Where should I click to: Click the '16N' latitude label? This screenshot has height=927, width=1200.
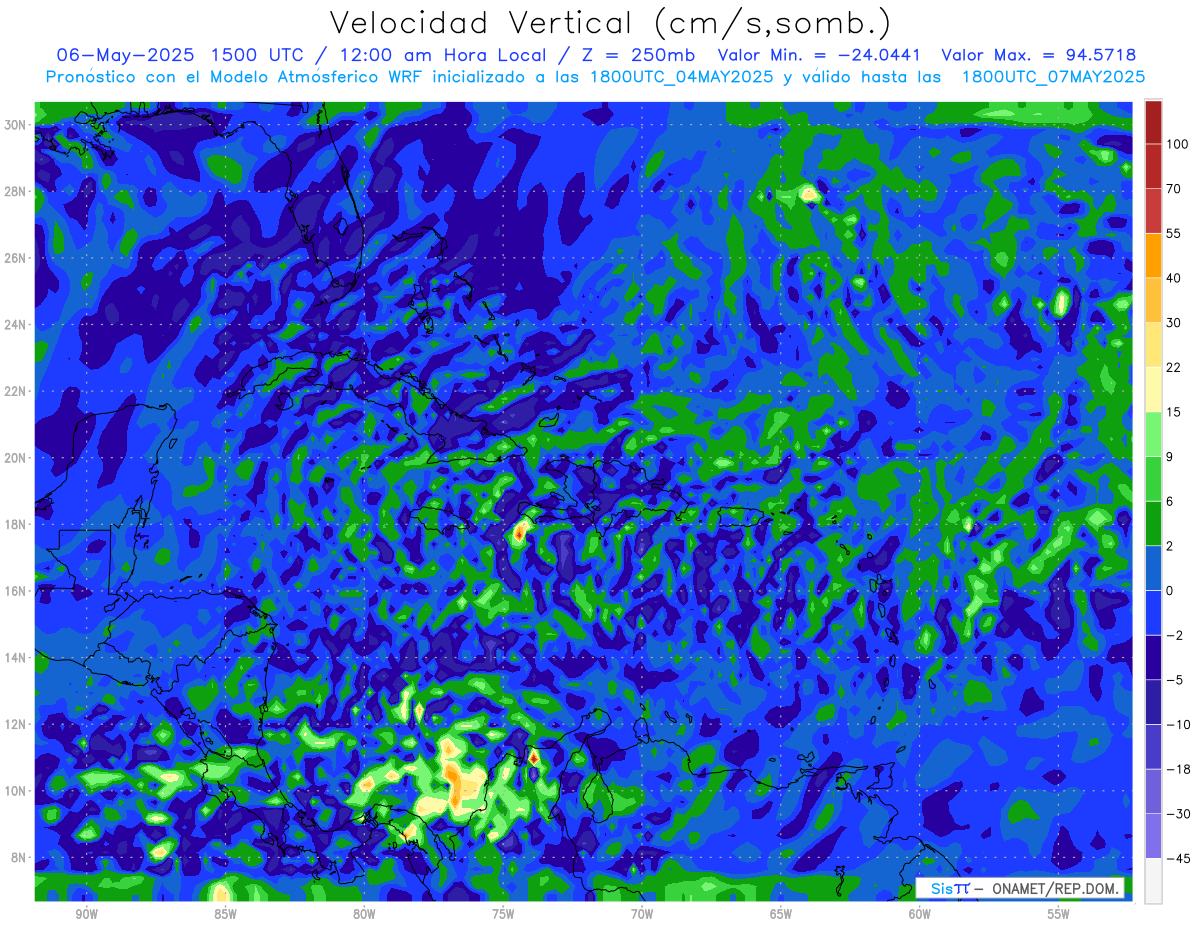[x=17, y=591]
